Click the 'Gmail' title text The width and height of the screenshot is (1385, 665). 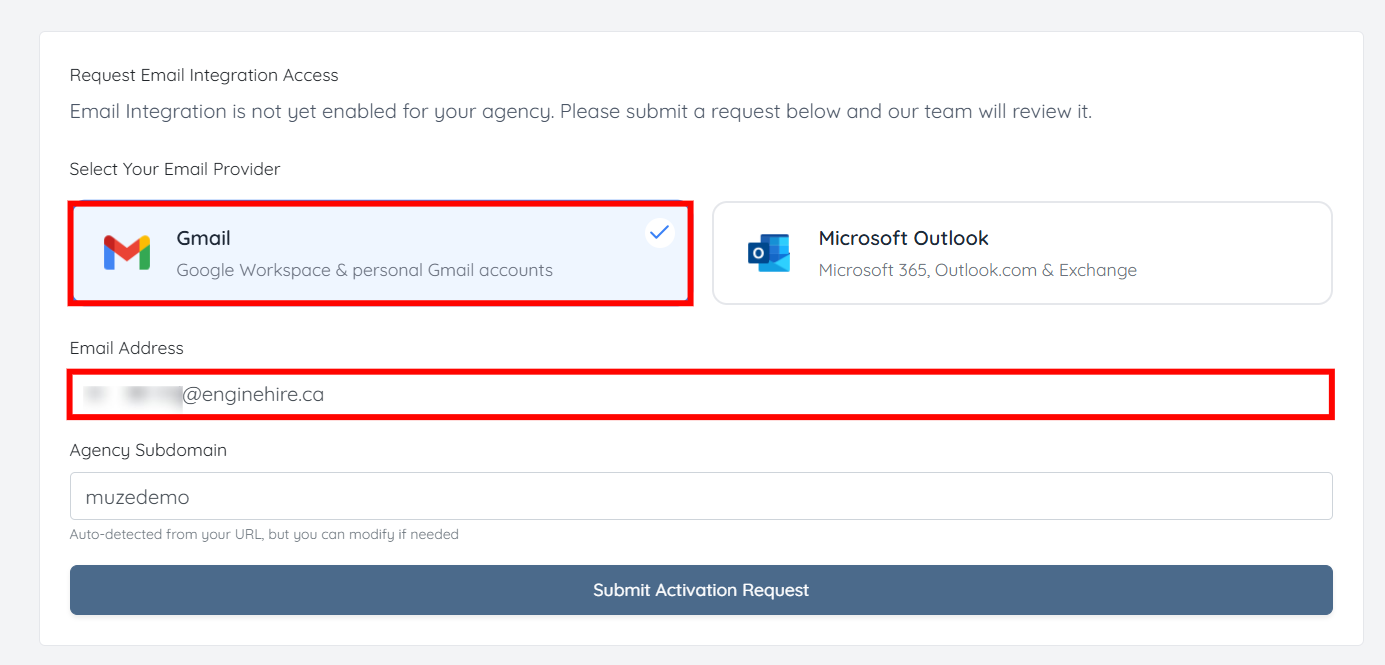click(204, 238)
